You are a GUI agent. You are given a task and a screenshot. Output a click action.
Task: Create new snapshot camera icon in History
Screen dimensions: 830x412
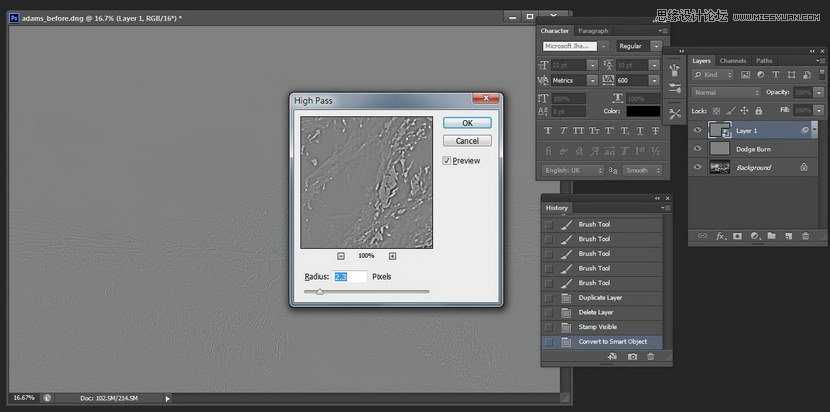[632, 356]
